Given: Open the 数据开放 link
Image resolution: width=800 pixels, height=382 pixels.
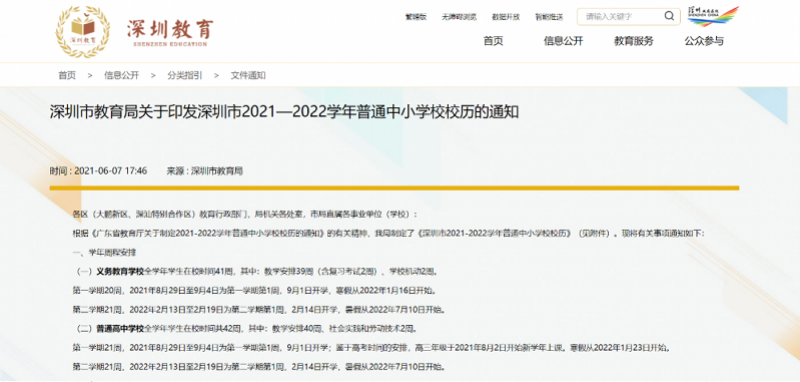Looking at the screenshot, I should [506, 17].
